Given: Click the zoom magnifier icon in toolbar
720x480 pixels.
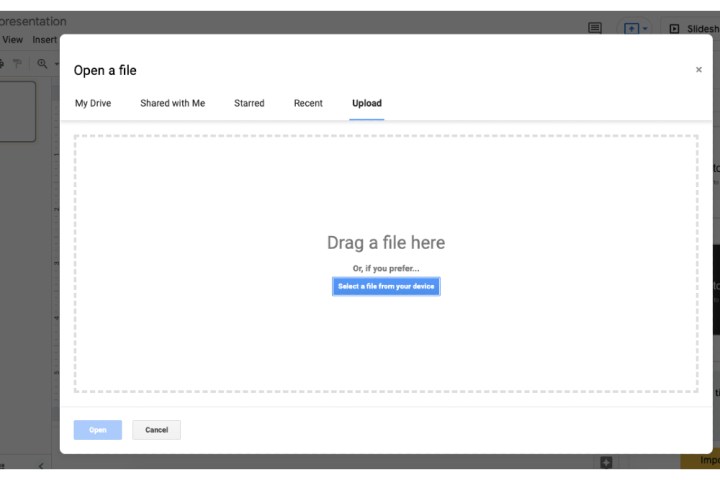Looking at the screenshot, I should point(42,63).
